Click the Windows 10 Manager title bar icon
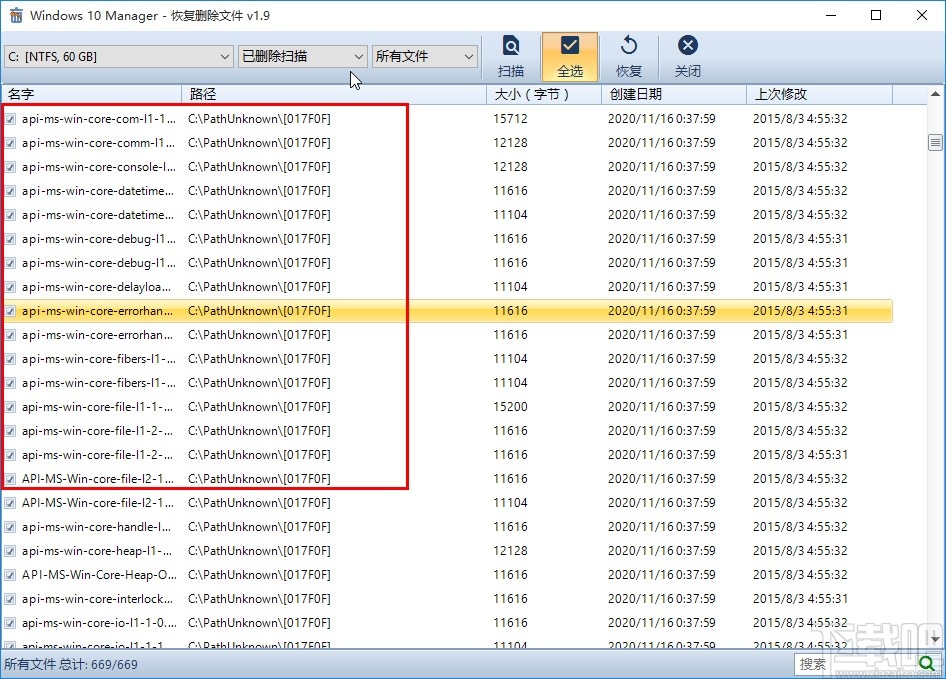 point(16,15)
